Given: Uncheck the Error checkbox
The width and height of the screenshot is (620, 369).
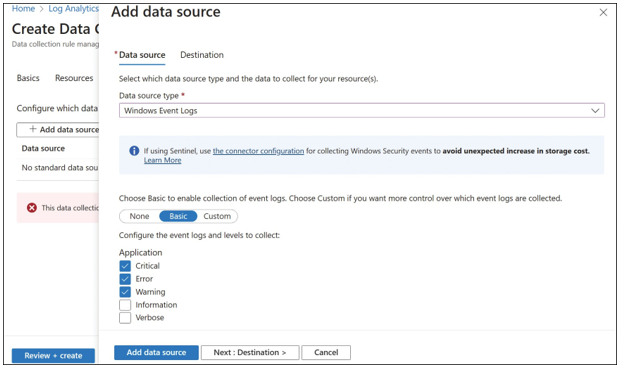Looking at the screenshot, I should point(125,279).
